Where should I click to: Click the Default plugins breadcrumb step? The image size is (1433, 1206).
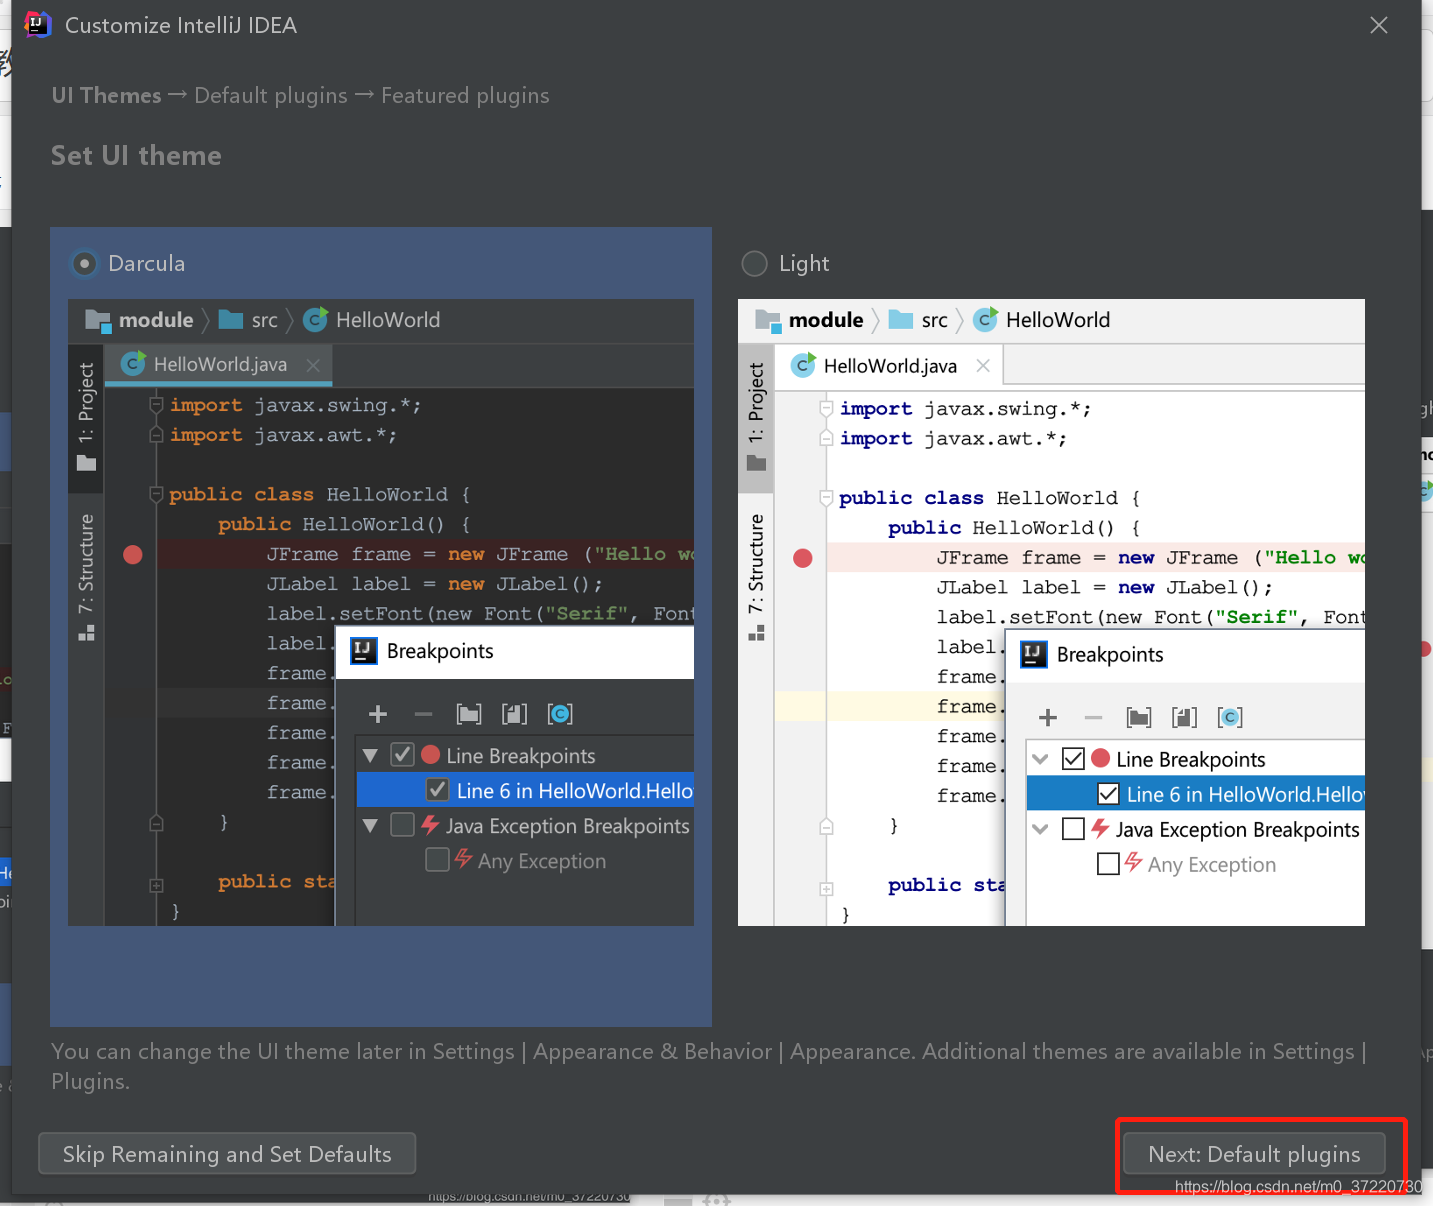(270, 95)
